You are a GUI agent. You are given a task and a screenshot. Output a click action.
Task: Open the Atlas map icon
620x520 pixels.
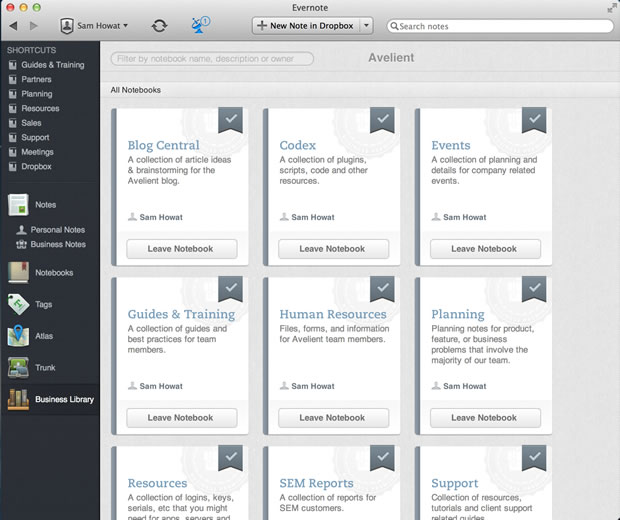click(18, 336)
